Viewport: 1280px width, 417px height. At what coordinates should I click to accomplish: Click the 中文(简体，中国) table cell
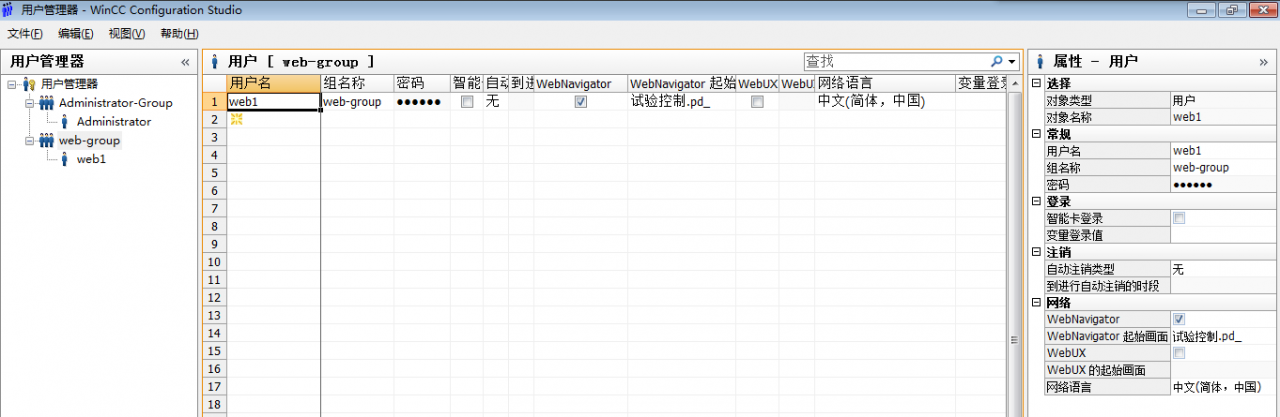tap(885, 102)
